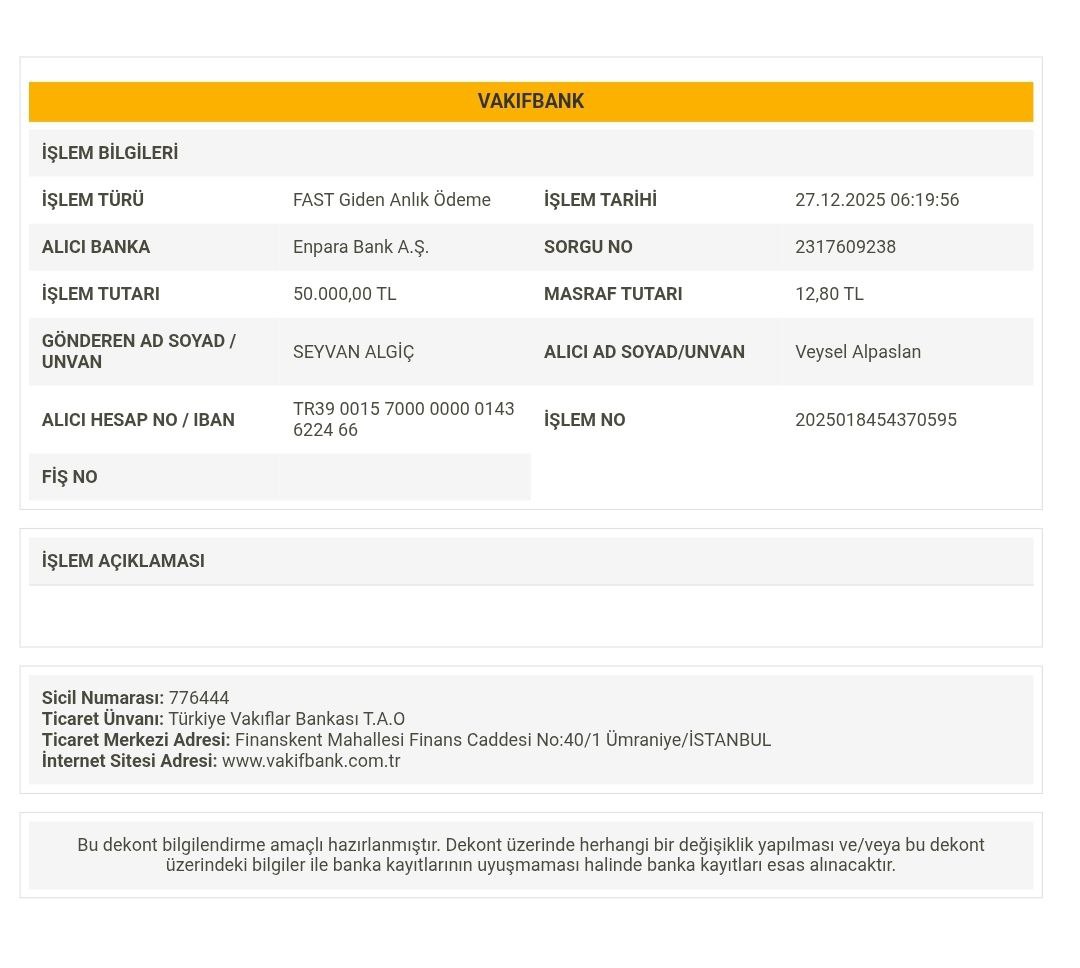Click the VAKIFBANK header title

point(530,101)
